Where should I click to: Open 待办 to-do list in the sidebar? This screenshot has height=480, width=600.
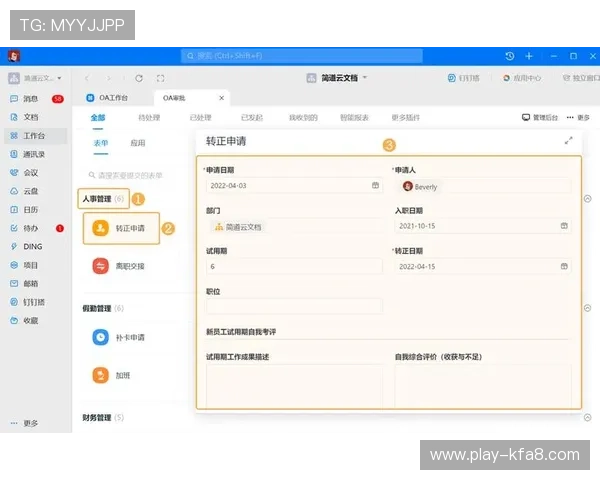[24, 228]
